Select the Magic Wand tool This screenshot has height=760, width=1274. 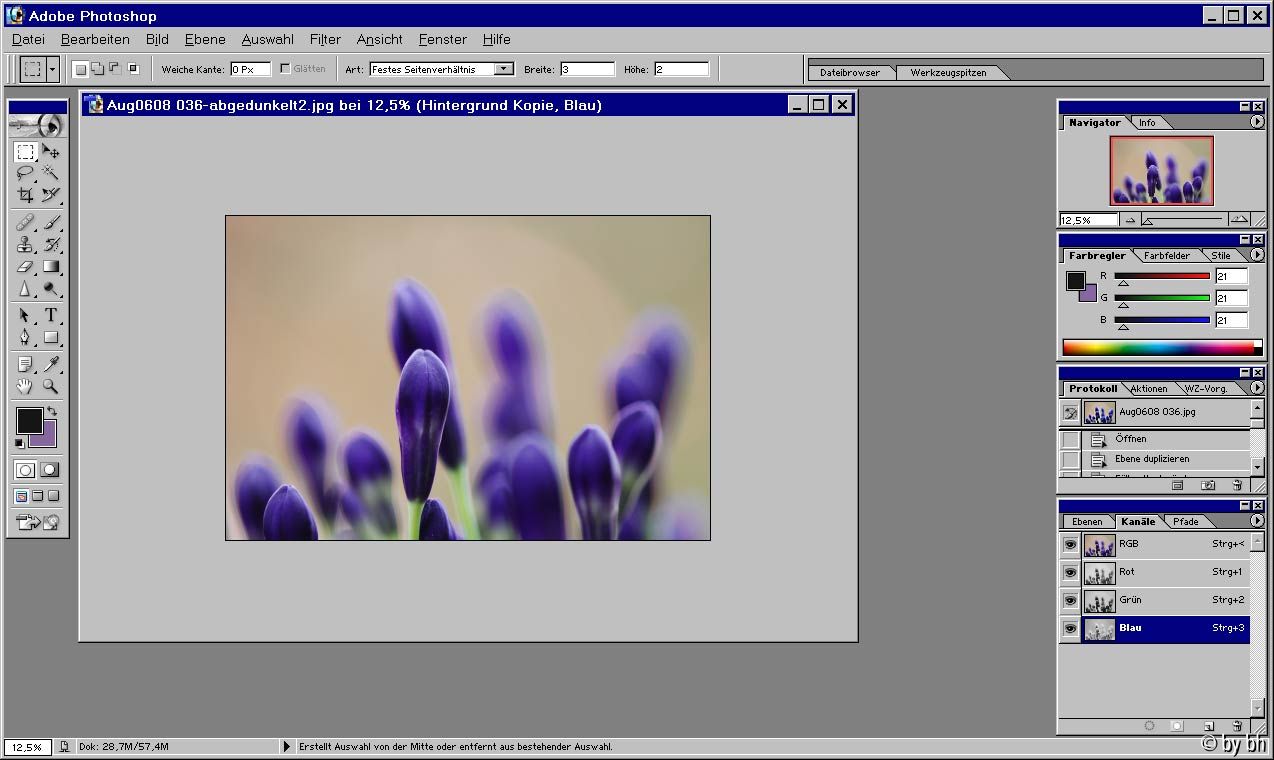pos(51,173)
